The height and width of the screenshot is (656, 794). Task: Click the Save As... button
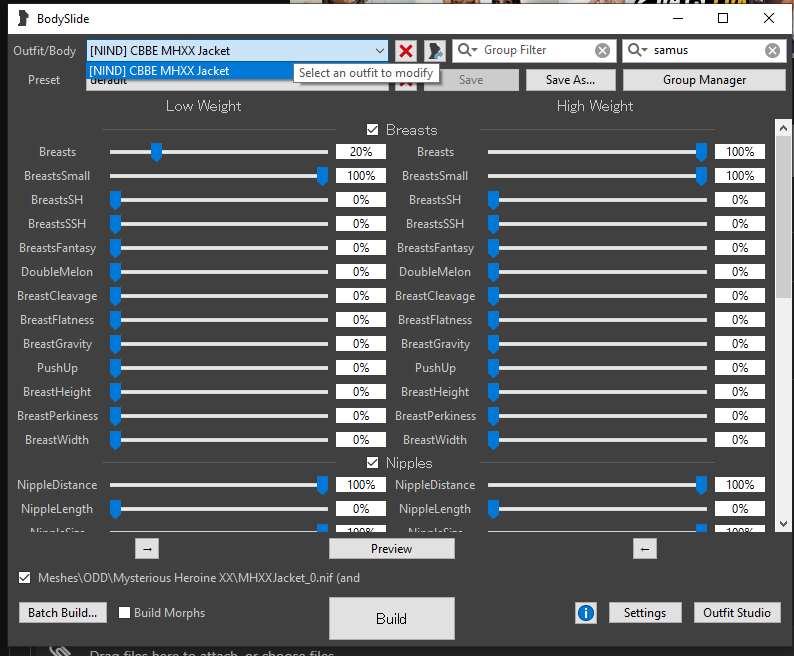[x=571, y=80]
